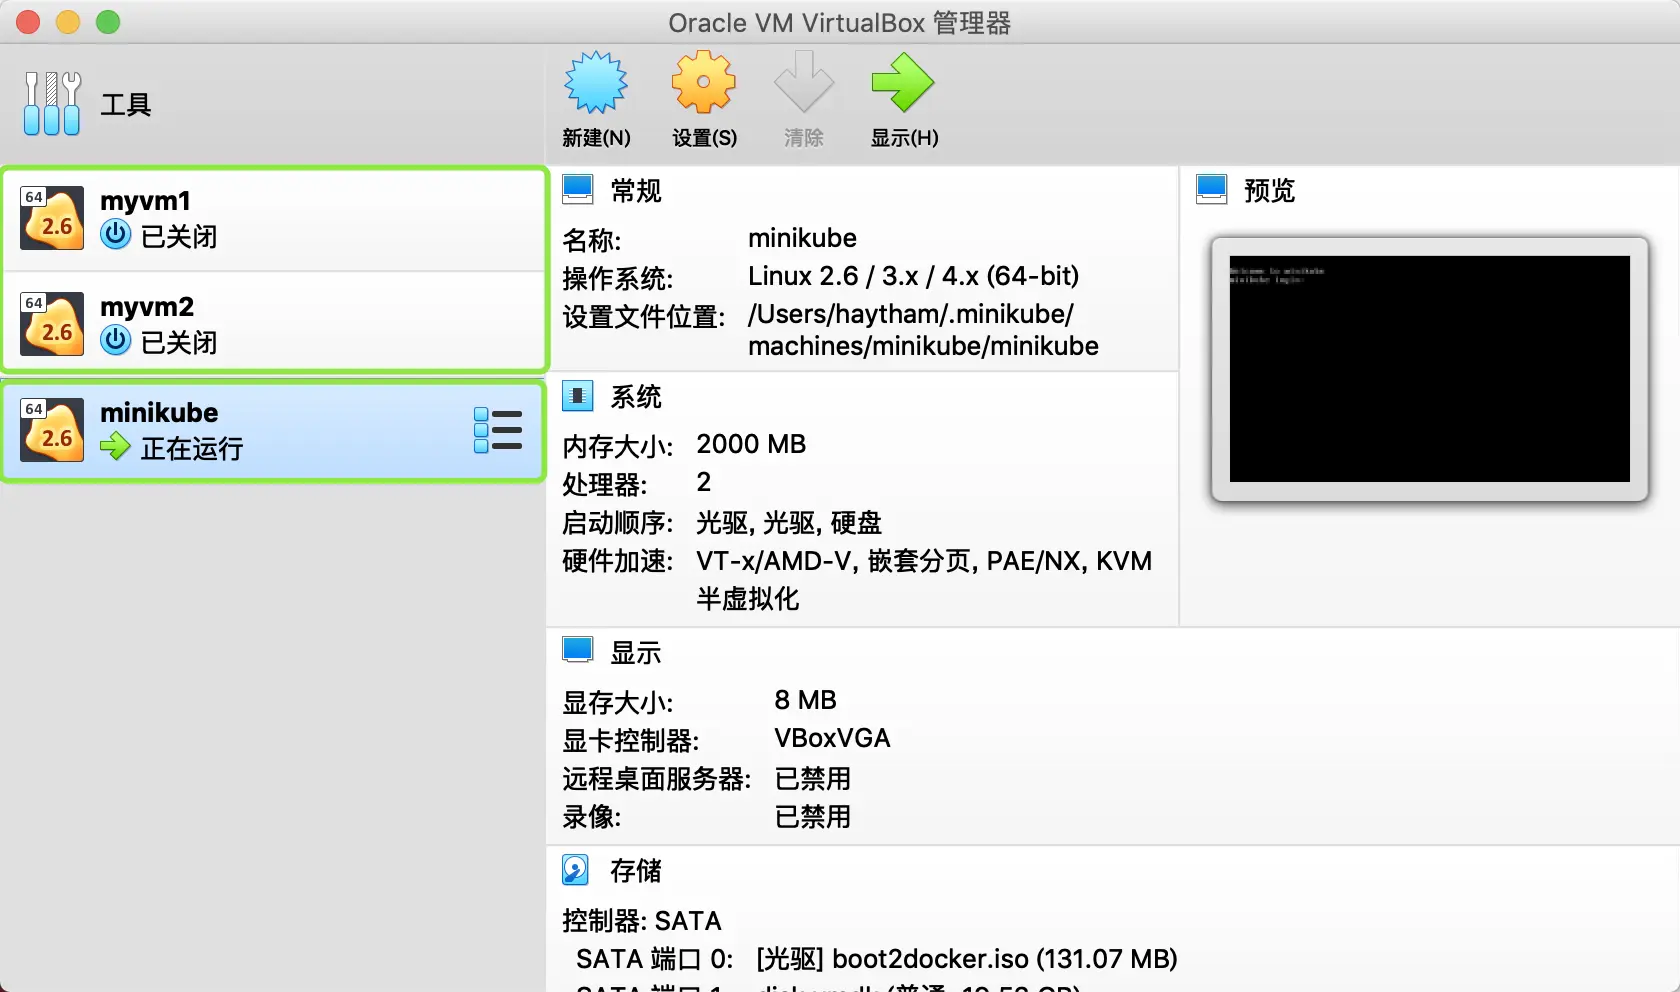Click myvm2 OS type Linux 2.6 icon
The width and height of the screenshot is (1680, 992).
52,324
